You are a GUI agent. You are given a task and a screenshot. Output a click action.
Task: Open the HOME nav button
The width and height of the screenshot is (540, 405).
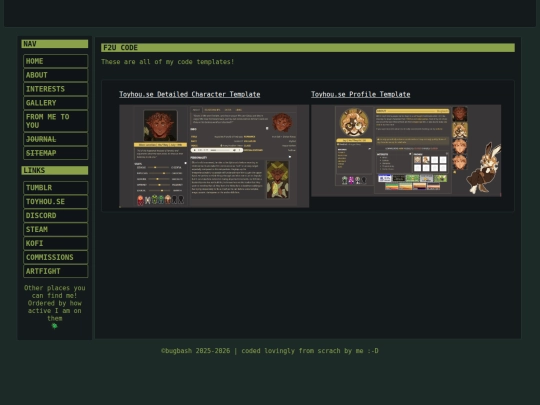click(x=55, y=61)
